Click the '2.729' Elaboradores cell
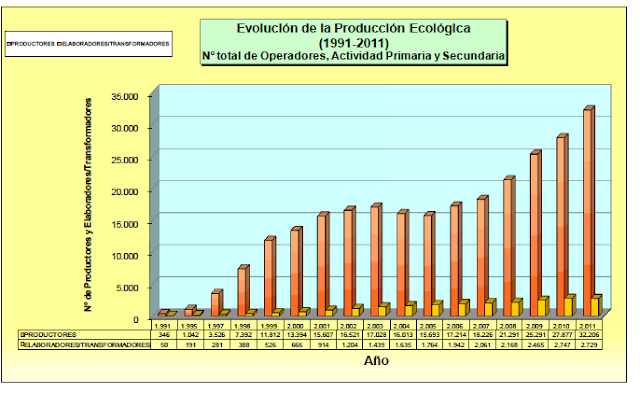The image size is (640, 393). [x=589, y=345]
